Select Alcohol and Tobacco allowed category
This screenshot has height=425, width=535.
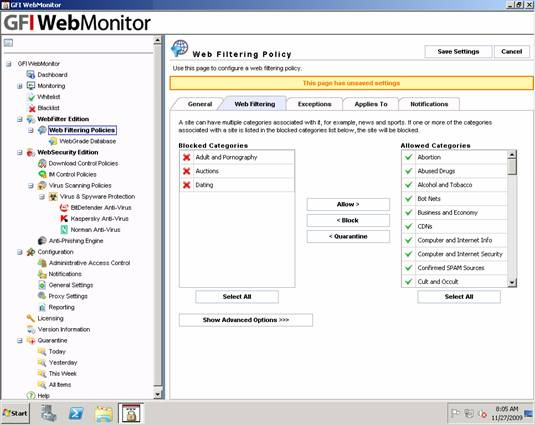pos(454,185)
